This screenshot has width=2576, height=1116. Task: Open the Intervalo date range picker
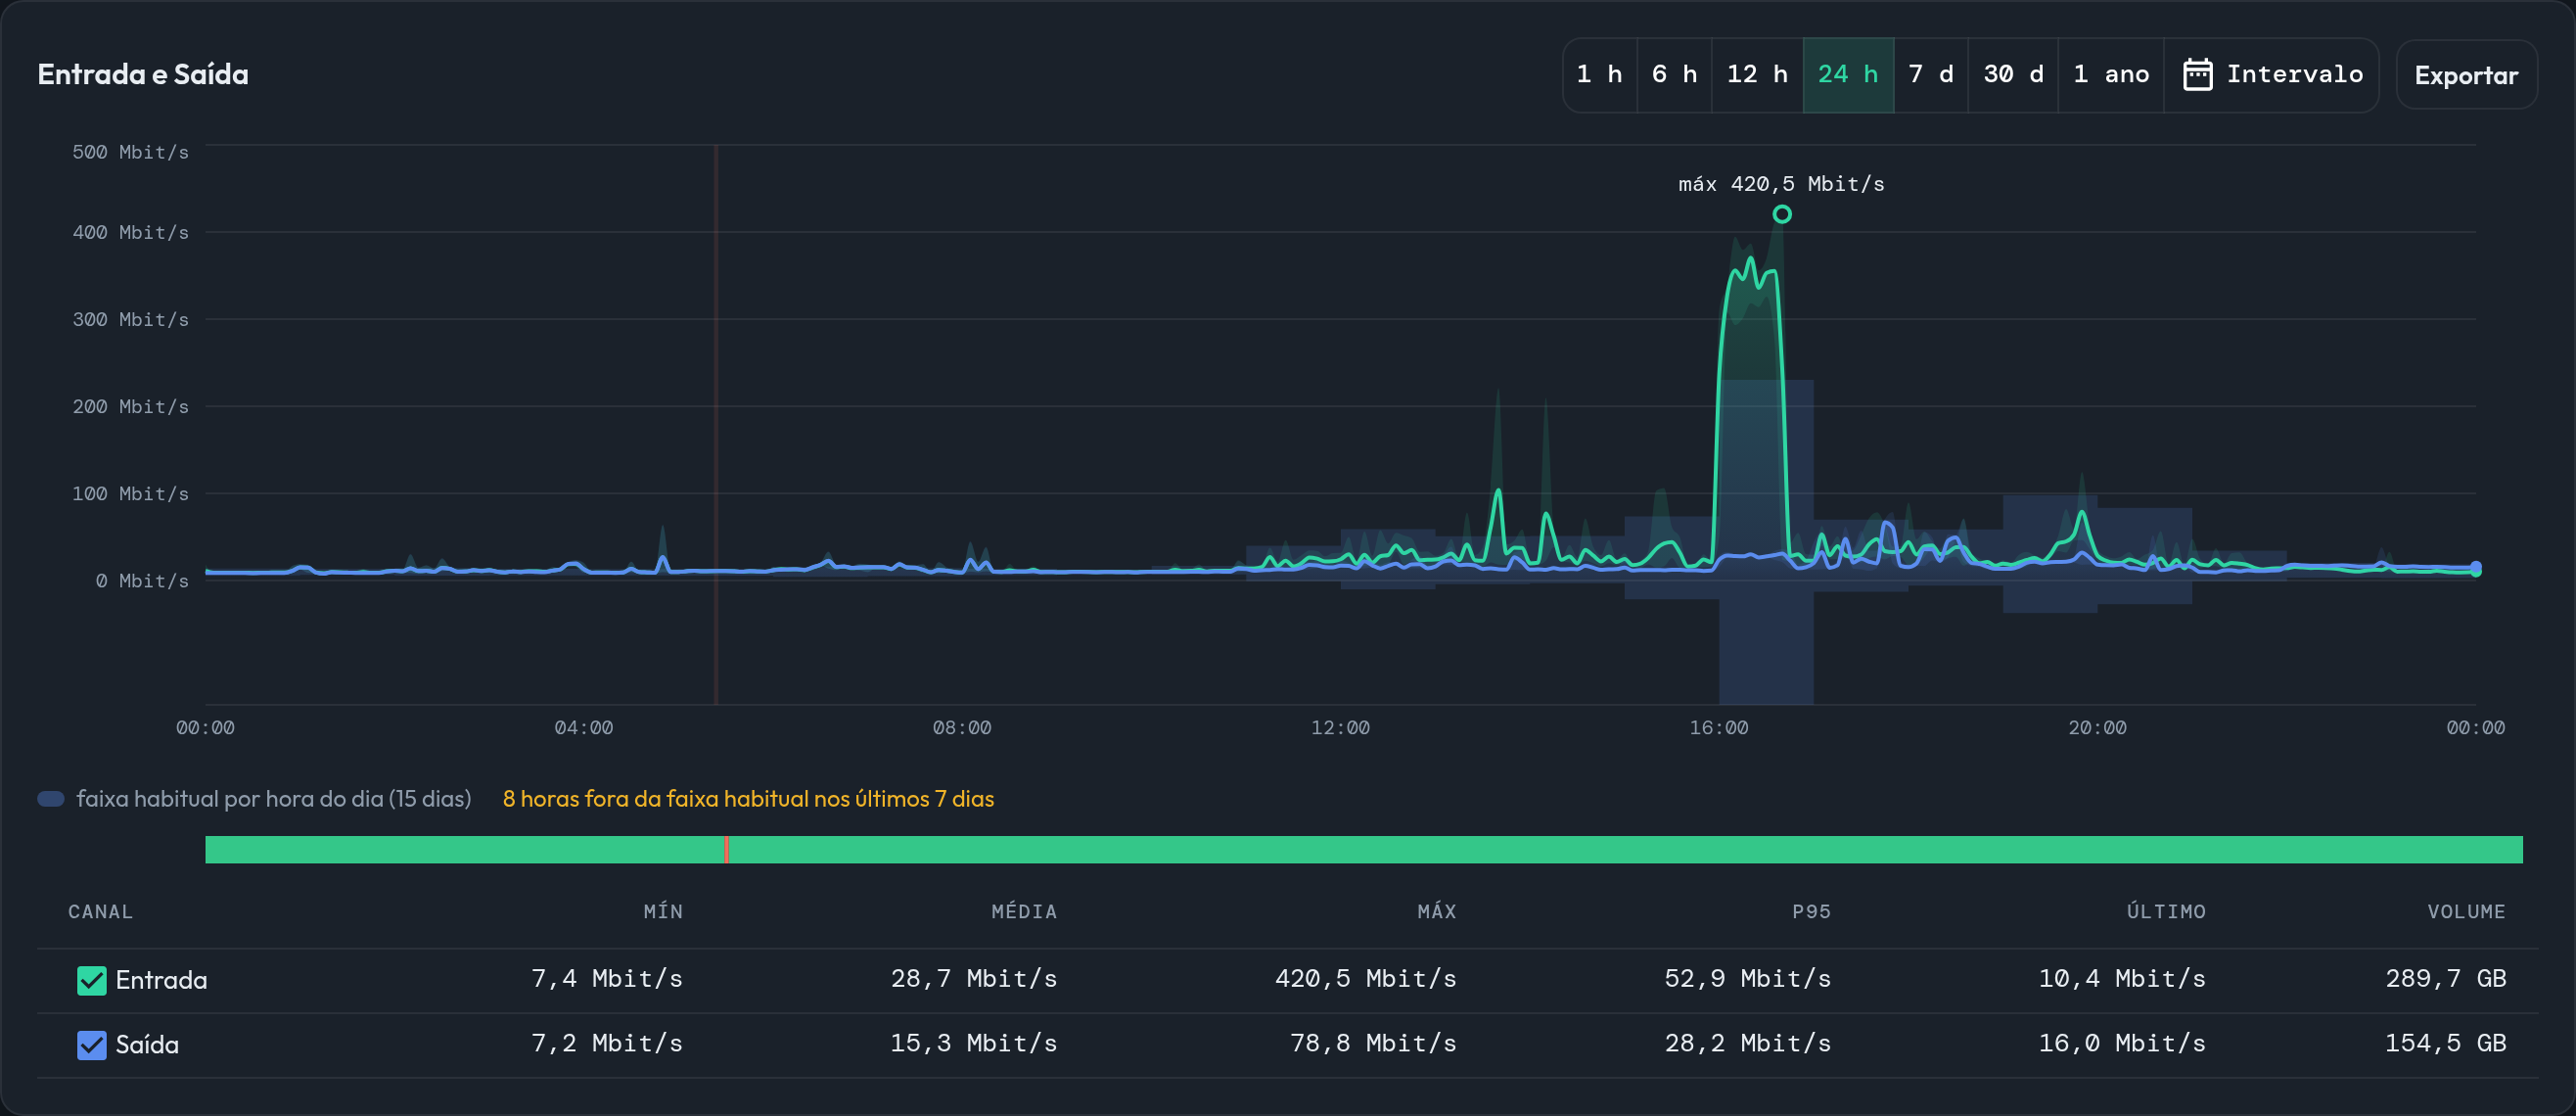click(2271, 75)
